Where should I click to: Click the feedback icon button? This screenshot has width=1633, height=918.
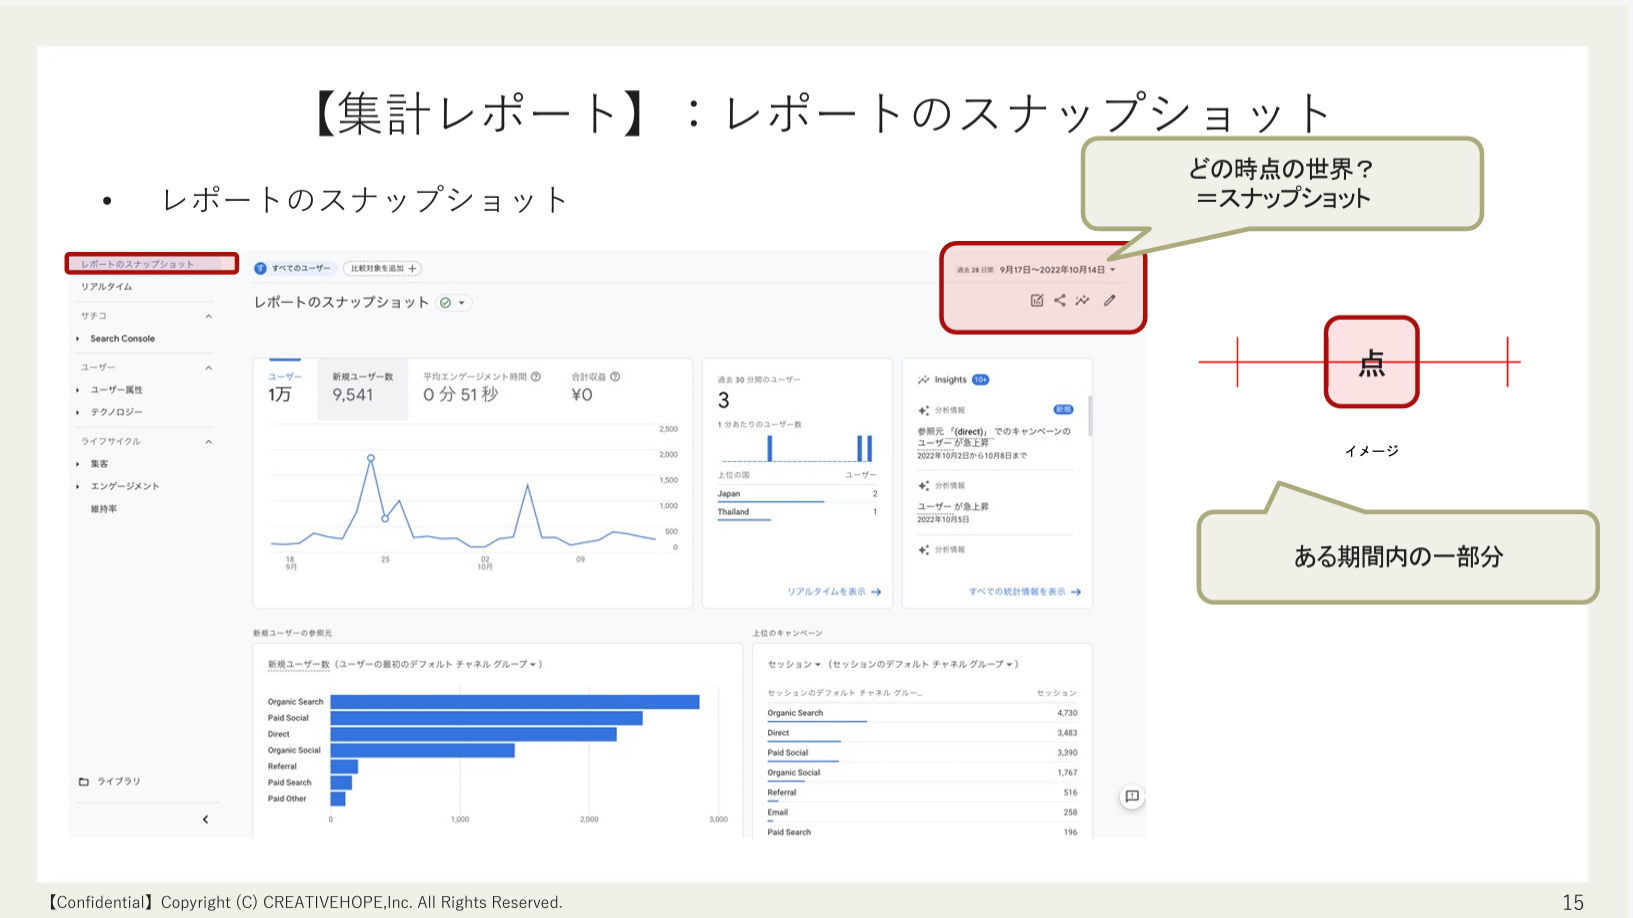1132,797
